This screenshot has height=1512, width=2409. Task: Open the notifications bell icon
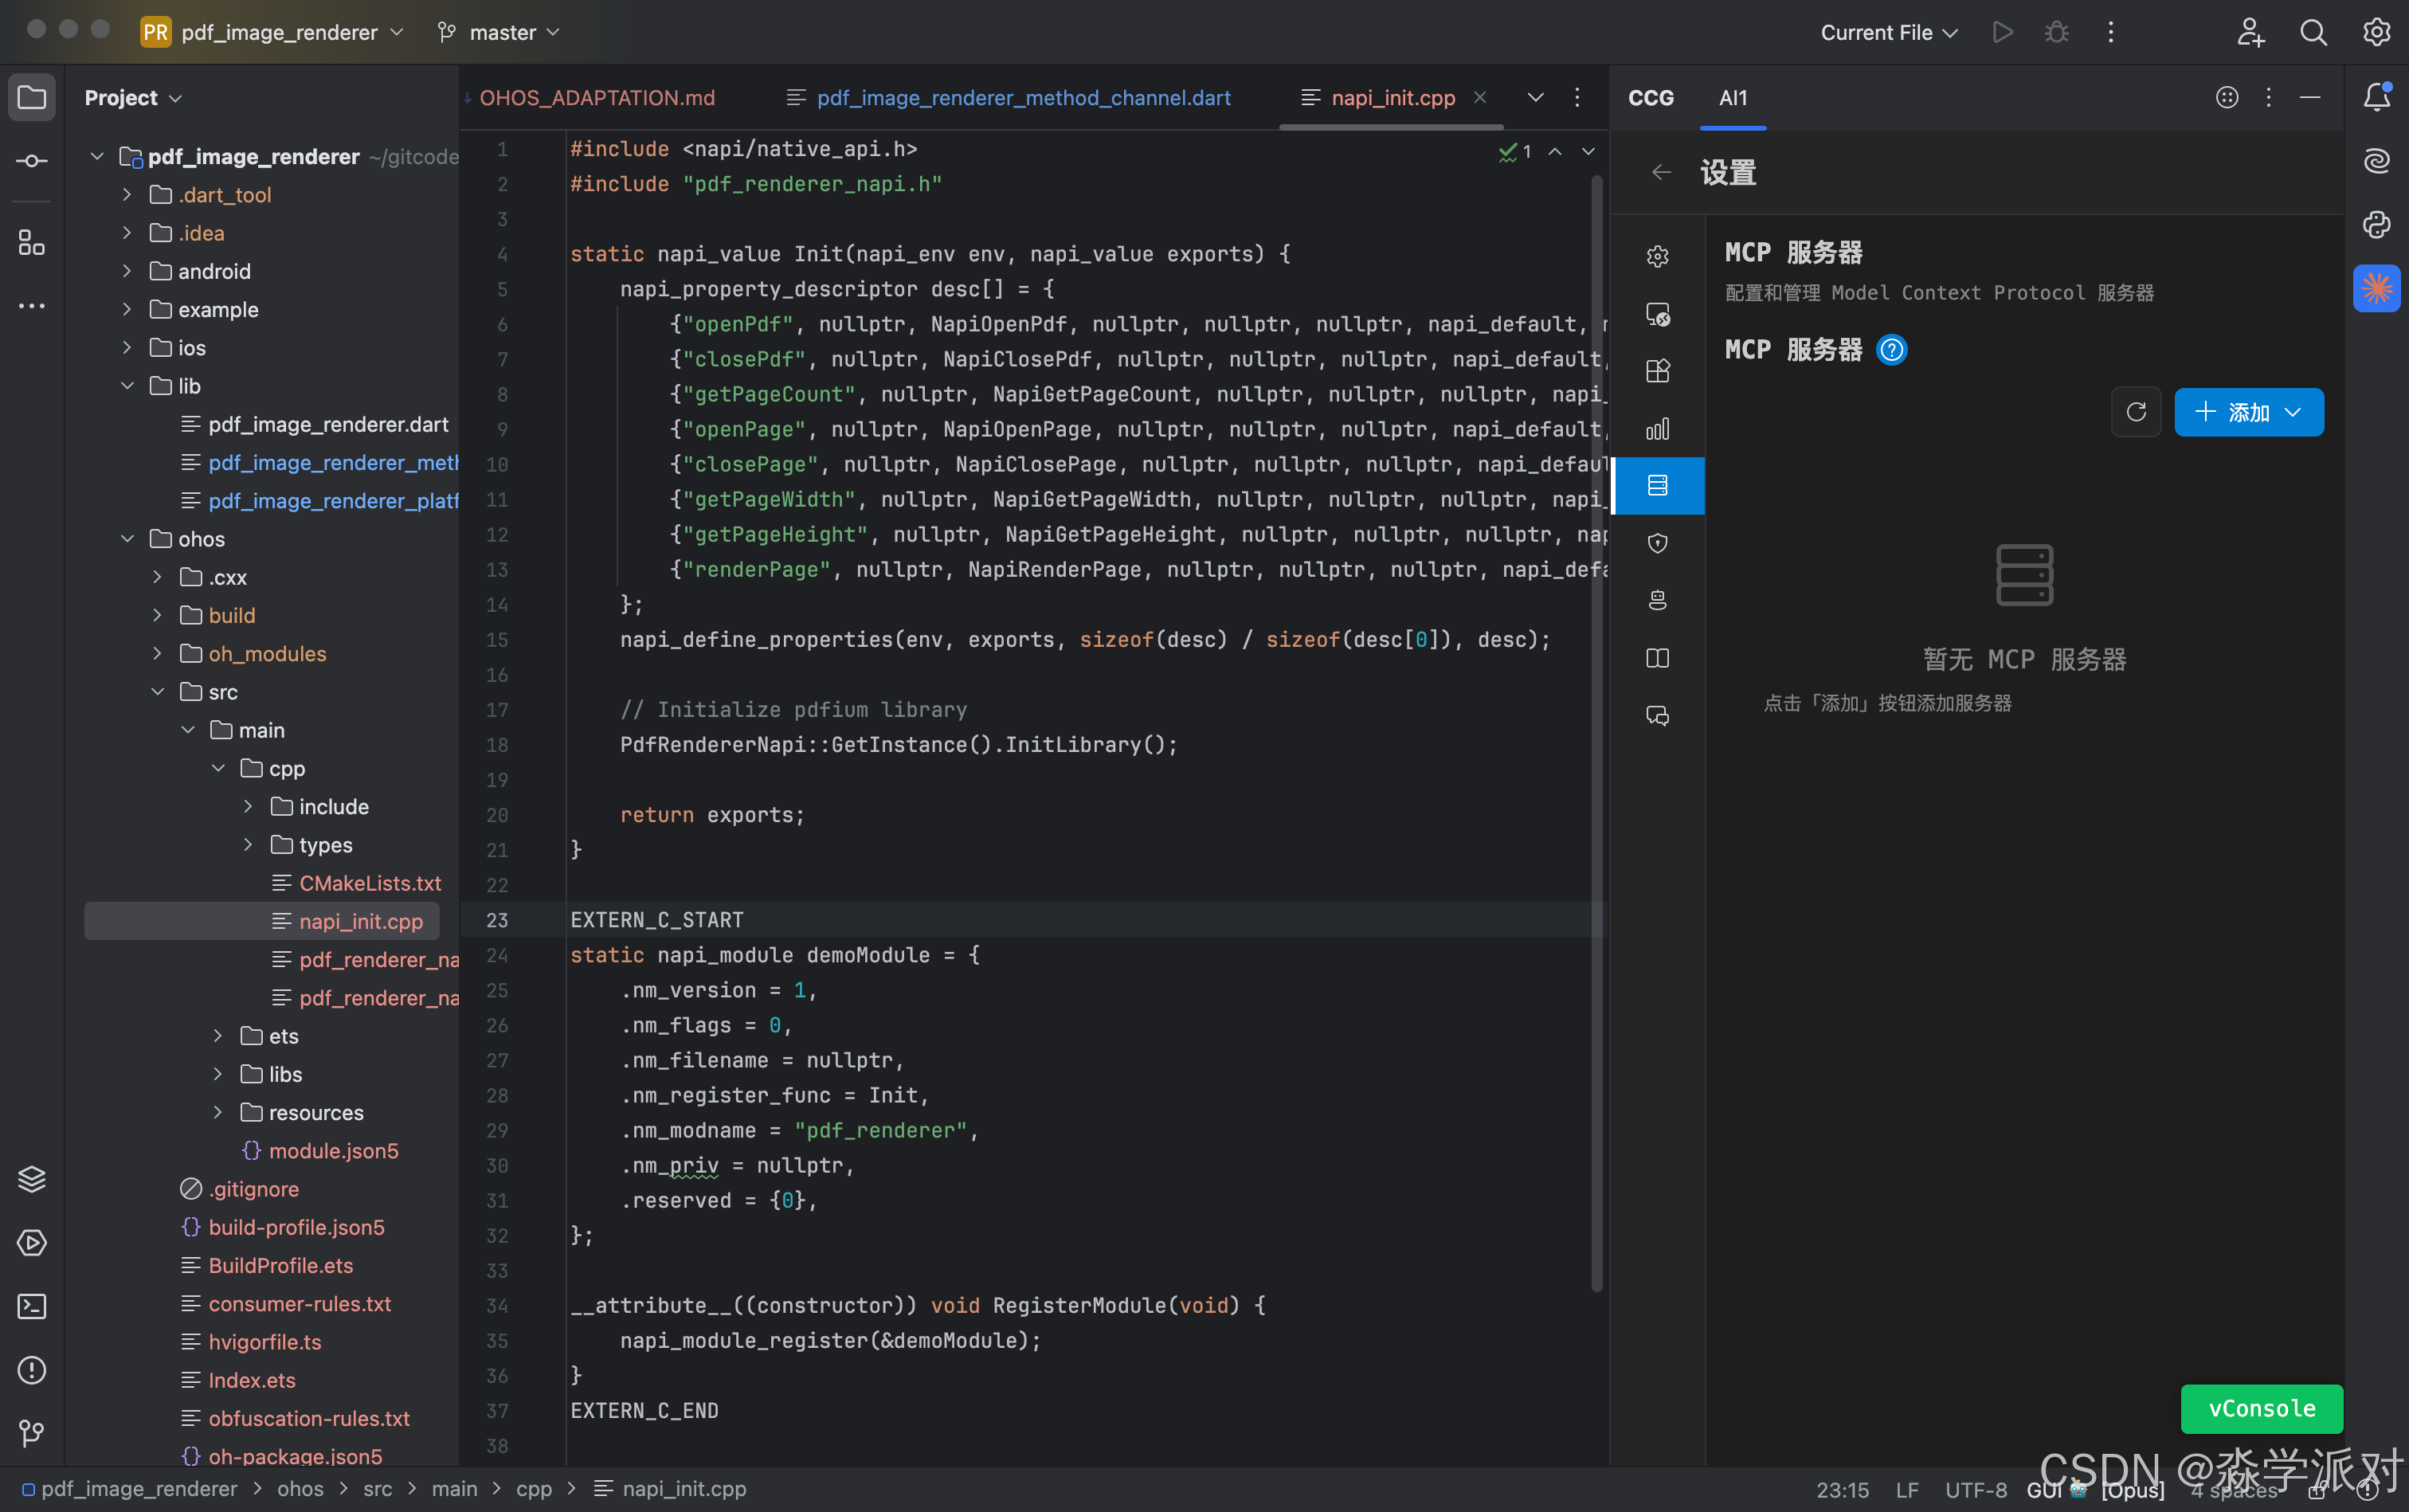coord(2376,97)
